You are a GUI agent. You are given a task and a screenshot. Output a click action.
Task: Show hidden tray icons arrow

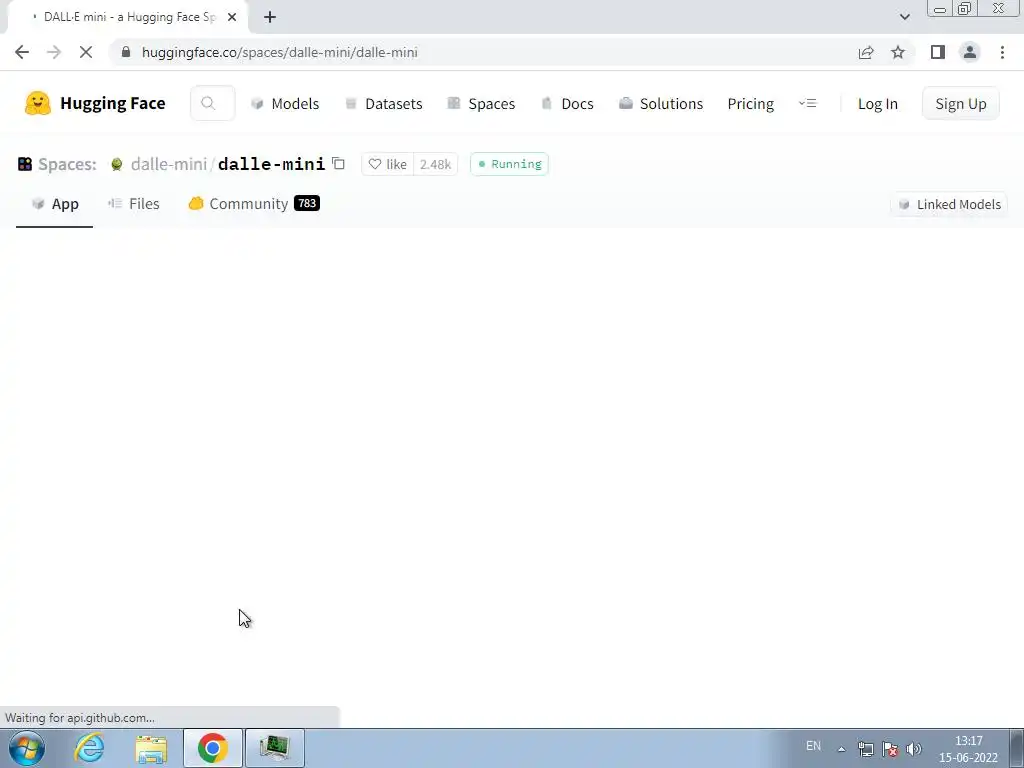(x=842, y=749)
